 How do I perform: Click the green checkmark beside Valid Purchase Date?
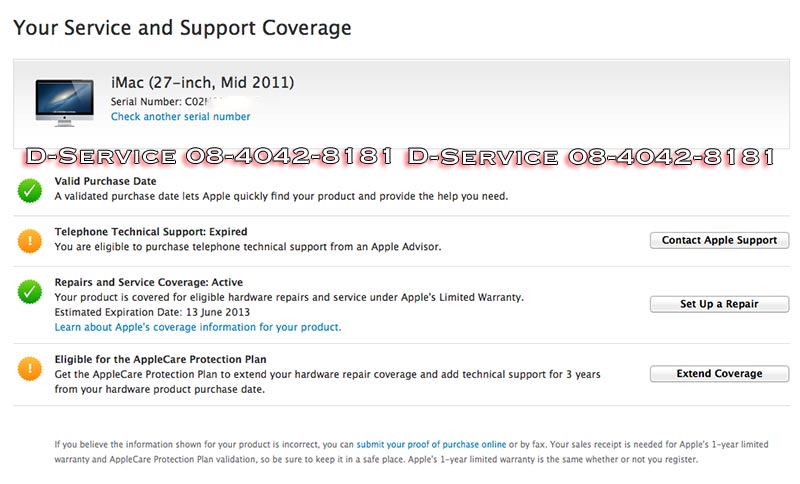pyautogui.click(x=30, y=188)
